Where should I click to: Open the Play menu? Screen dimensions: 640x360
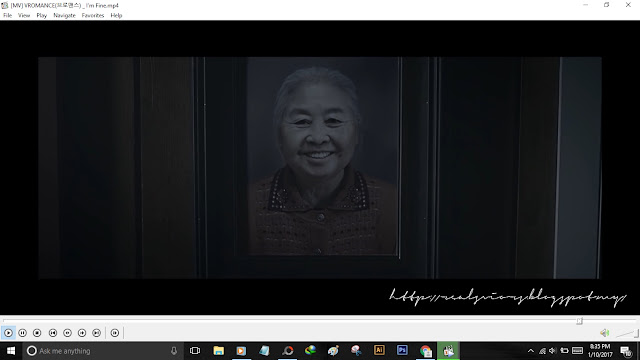click(41, 16)
